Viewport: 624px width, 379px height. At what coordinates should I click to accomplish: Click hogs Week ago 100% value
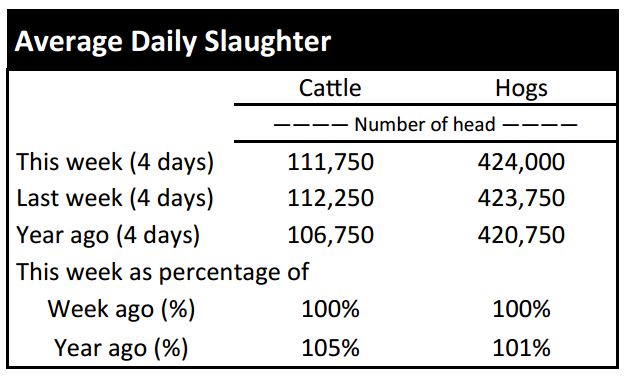coord(521,309)
